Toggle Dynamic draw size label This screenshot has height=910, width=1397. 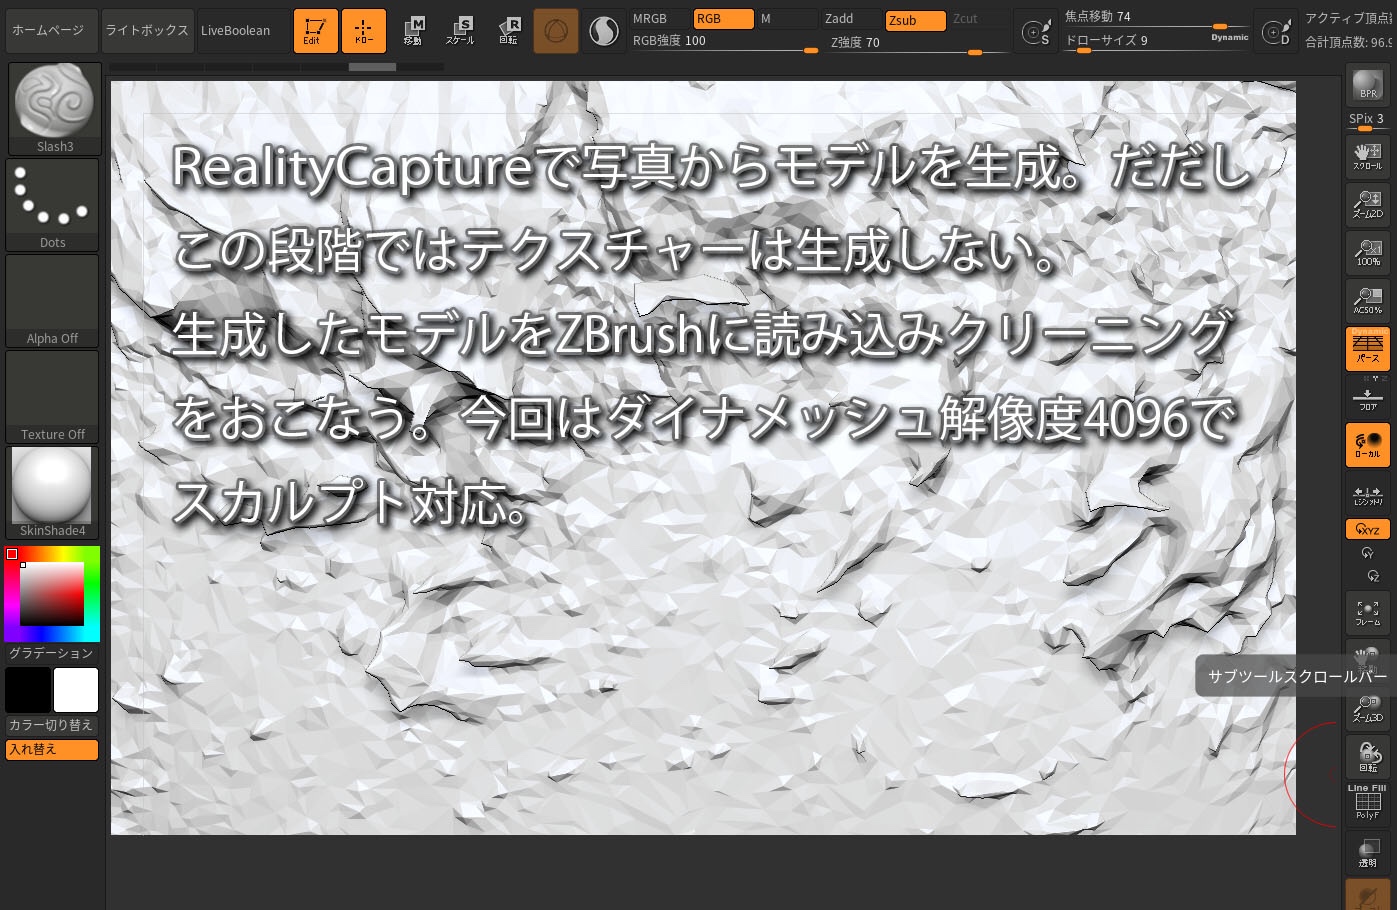click(1230, 38)
